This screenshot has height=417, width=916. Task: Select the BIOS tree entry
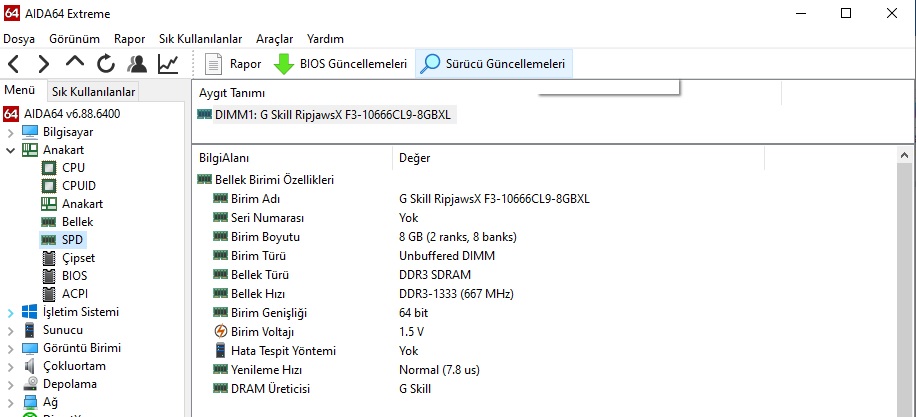(74, 275)
